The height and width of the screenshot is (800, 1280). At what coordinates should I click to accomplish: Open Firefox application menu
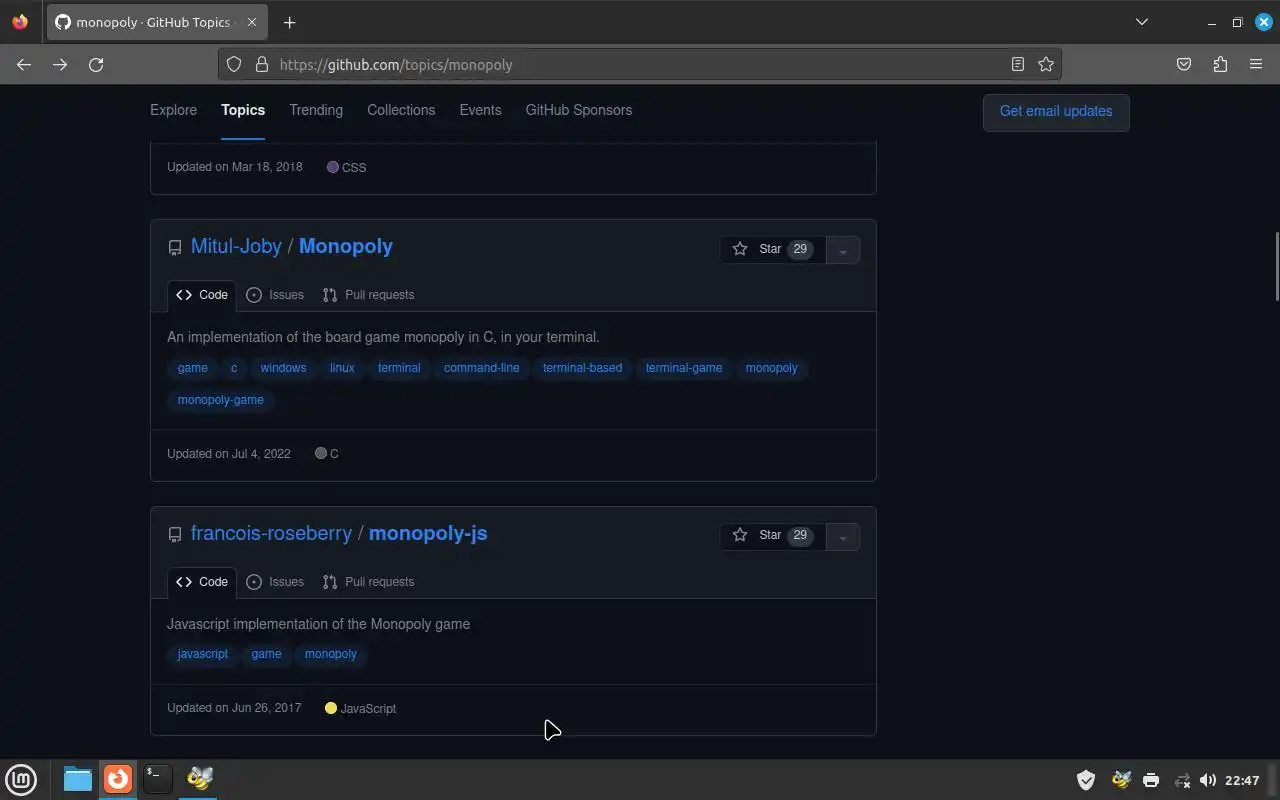1256,64
